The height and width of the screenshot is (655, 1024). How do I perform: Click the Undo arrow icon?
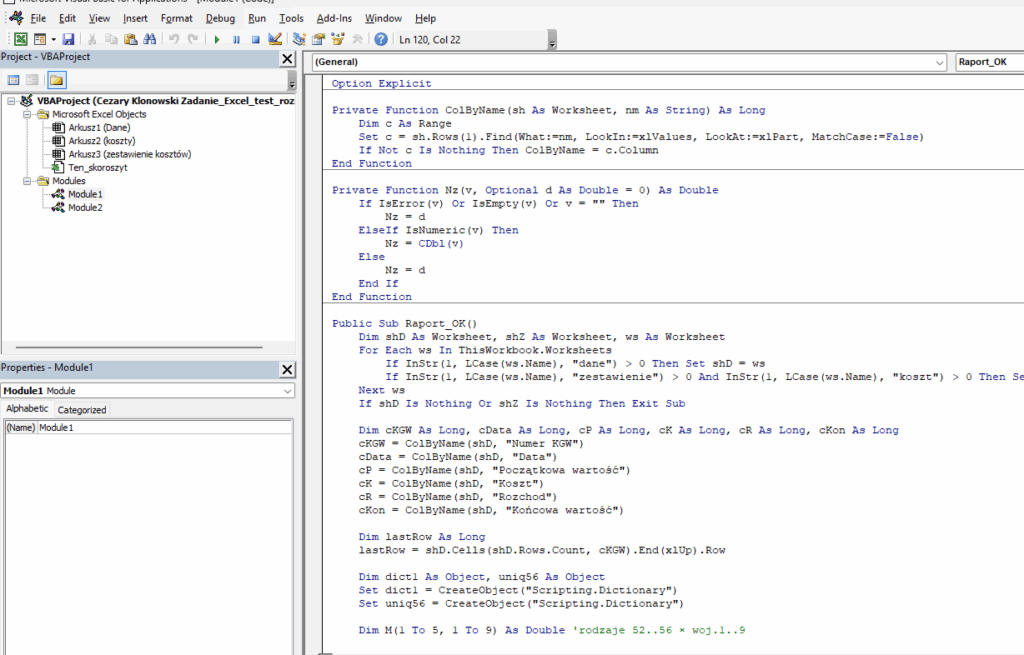174,39
